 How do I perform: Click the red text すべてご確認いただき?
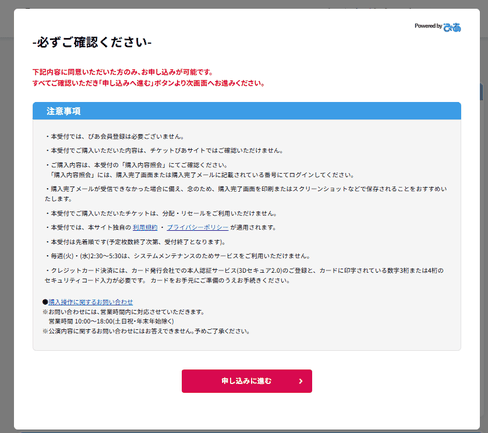click(65, 83)
